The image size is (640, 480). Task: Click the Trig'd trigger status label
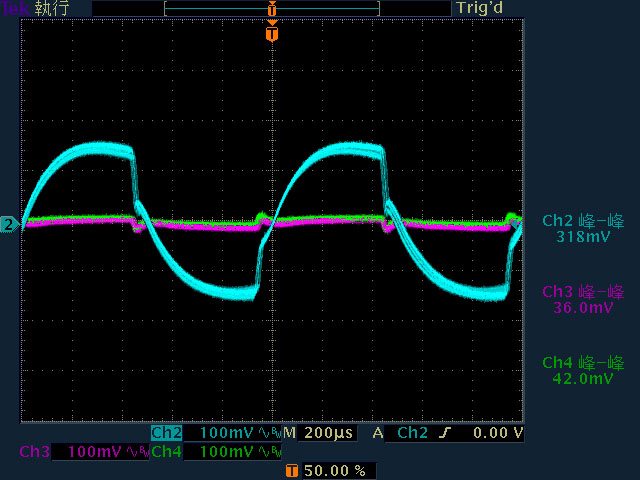click(482, 8)
